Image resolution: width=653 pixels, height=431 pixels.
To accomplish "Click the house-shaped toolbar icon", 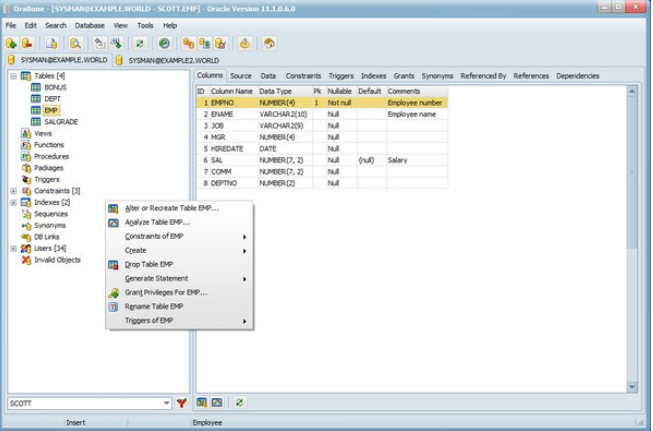I will tap(269, 43).
